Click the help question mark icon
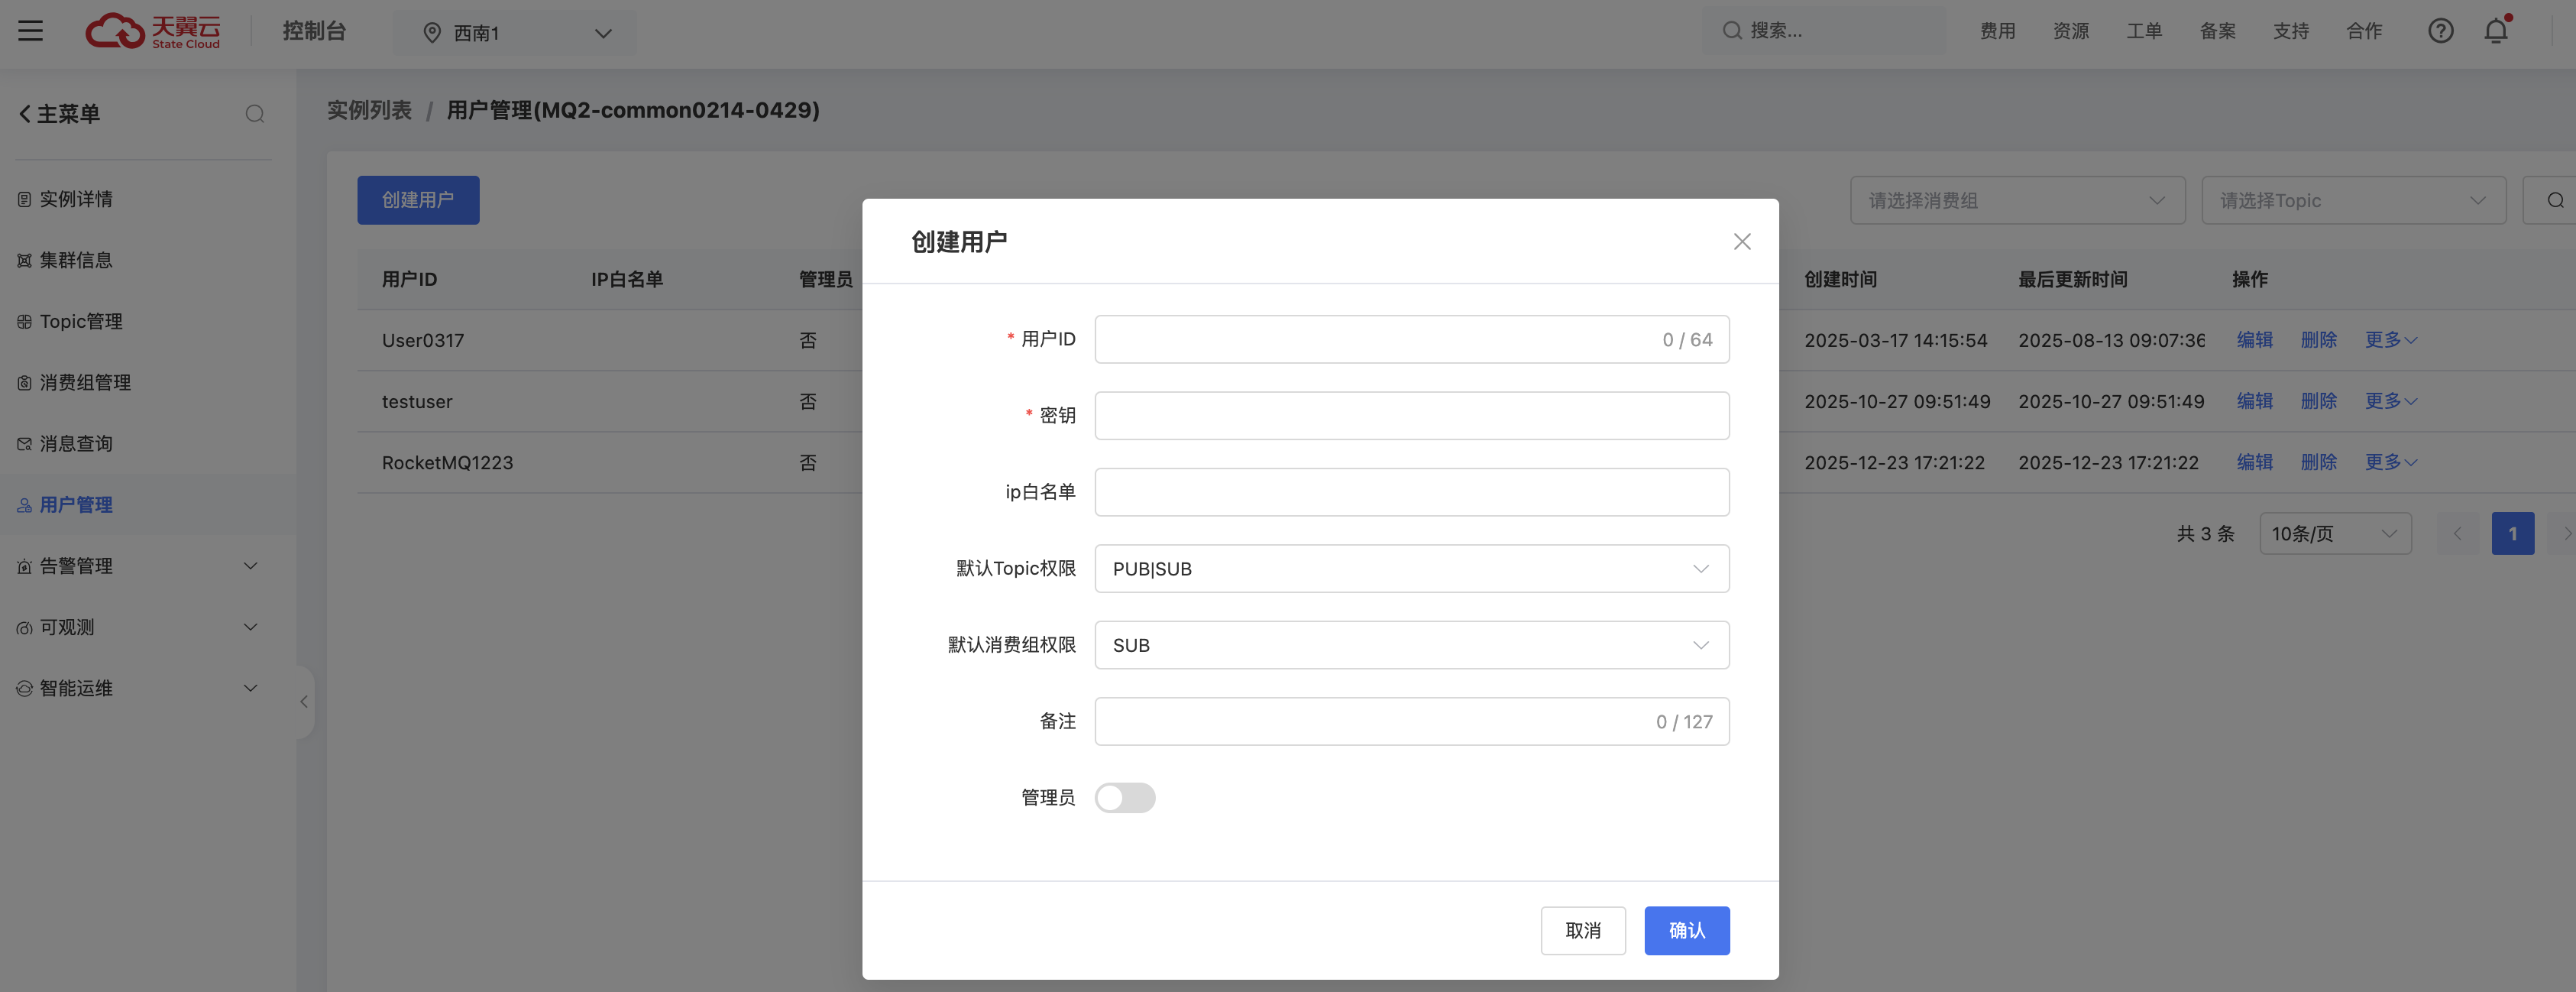Viewport: 2576px width, 992px height. click(x=2440, y=31)
